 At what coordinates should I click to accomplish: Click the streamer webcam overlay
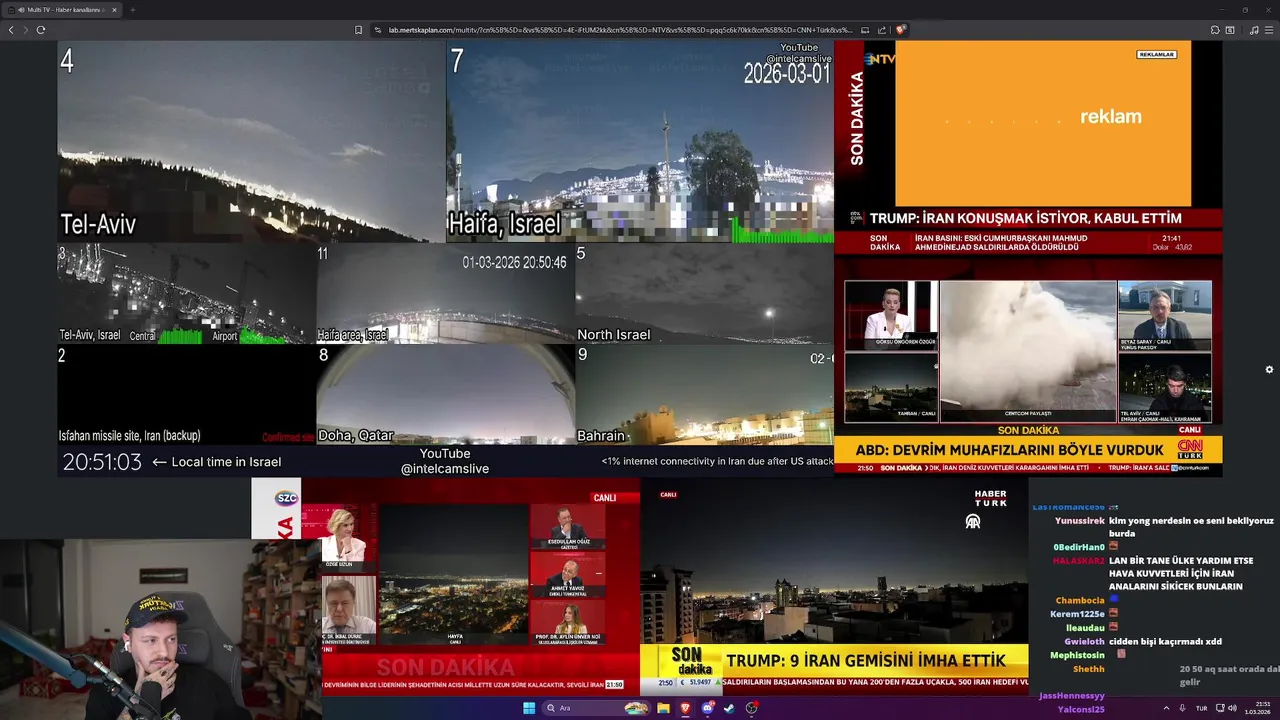160,630
